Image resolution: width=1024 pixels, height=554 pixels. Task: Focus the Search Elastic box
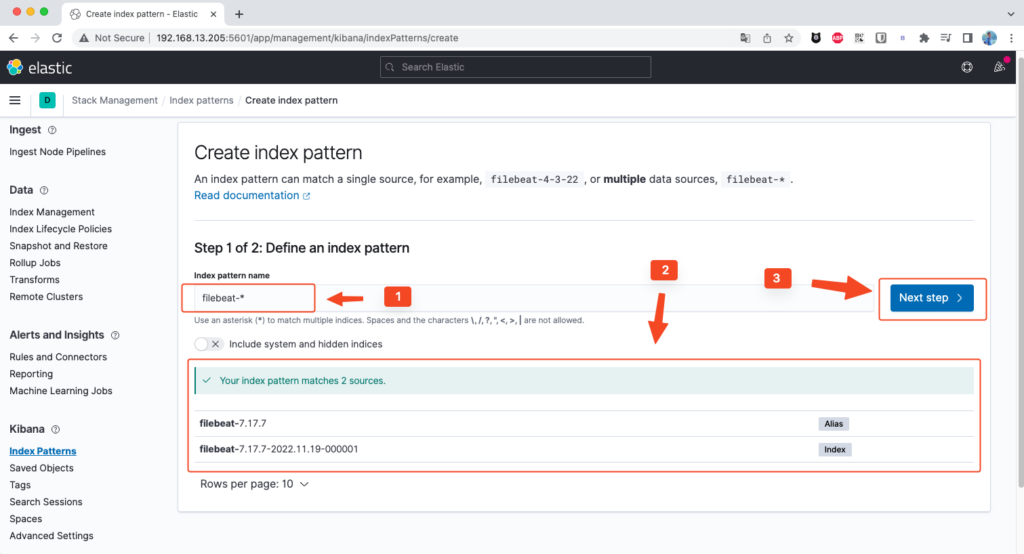pyautogui.click(x=515, y=67)
